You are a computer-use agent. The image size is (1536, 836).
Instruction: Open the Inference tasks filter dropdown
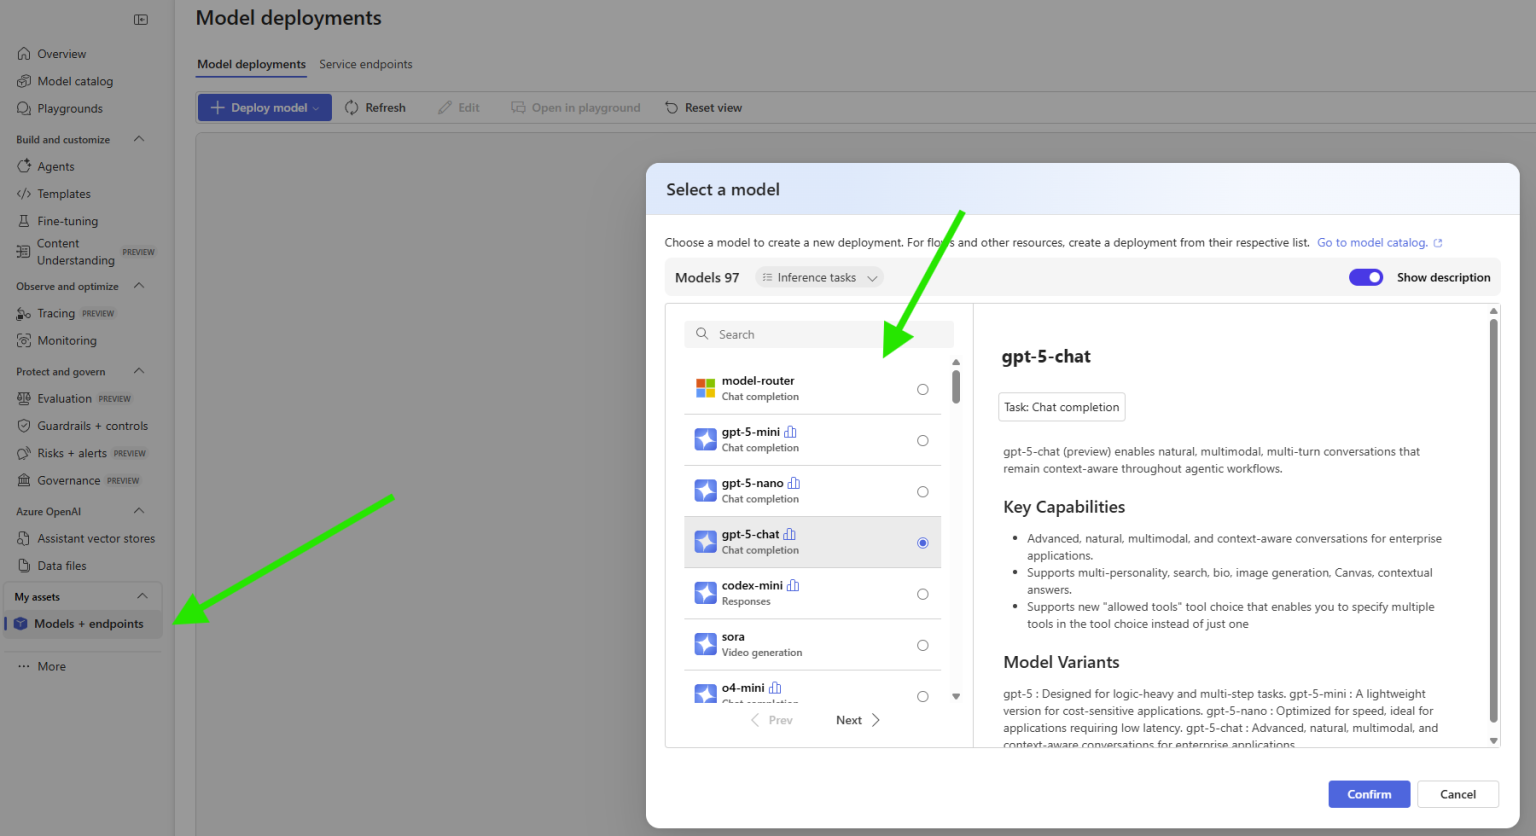tap(818, 277)
